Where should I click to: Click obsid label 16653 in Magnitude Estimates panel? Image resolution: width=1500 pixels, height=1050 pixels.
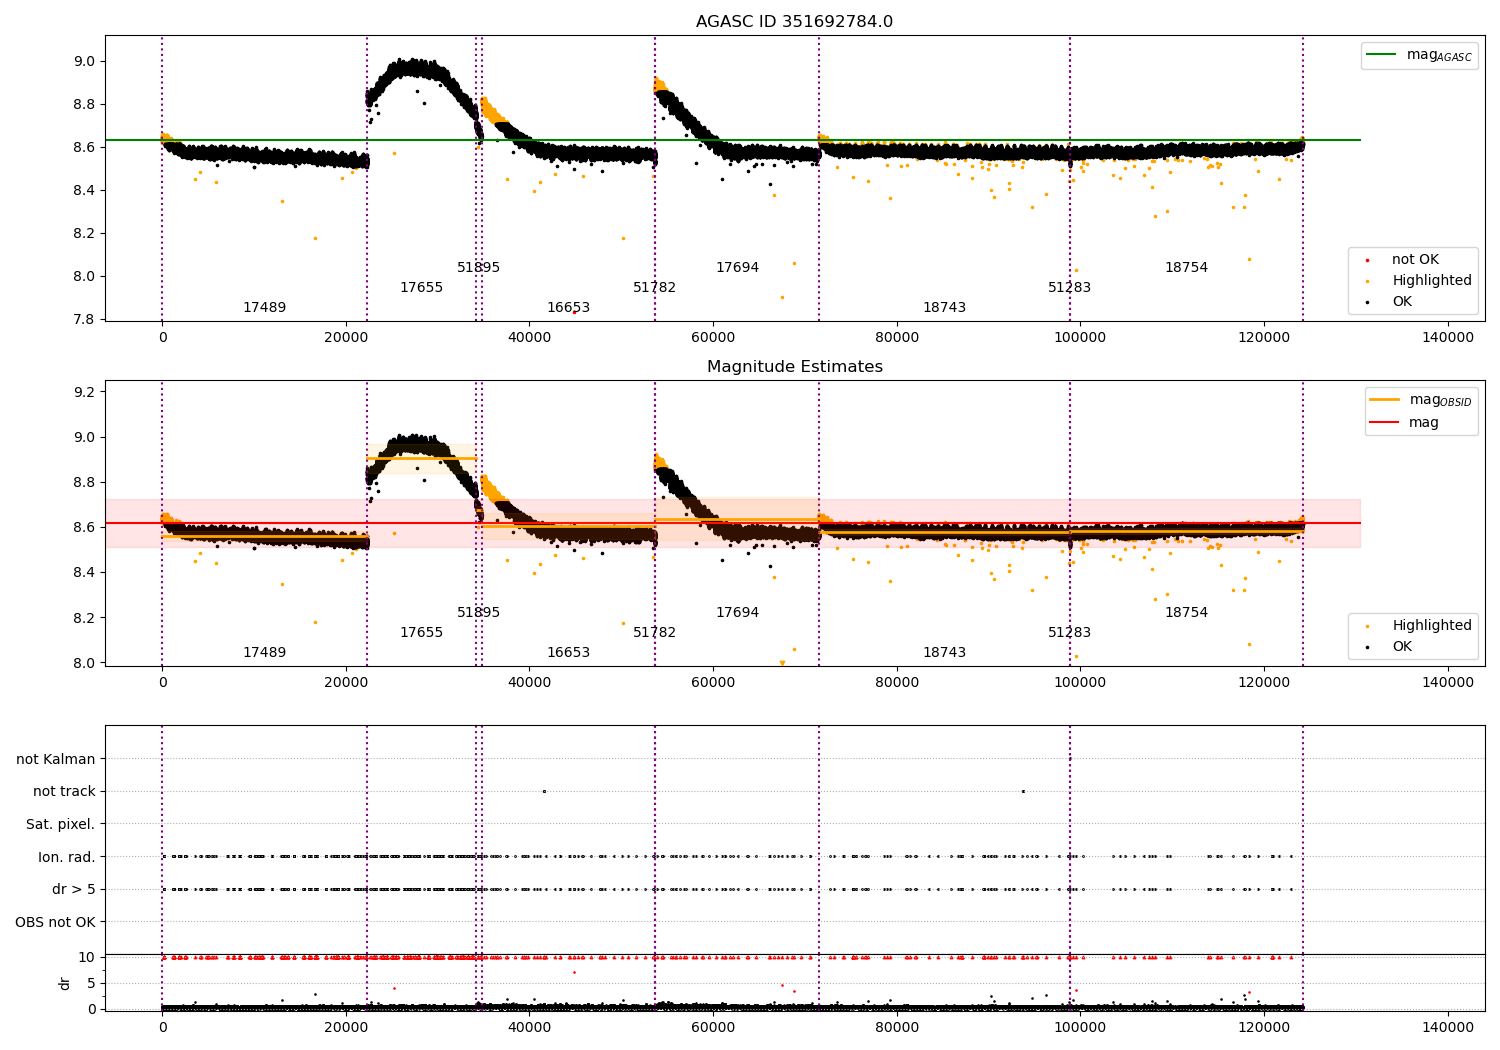[568, 652]
